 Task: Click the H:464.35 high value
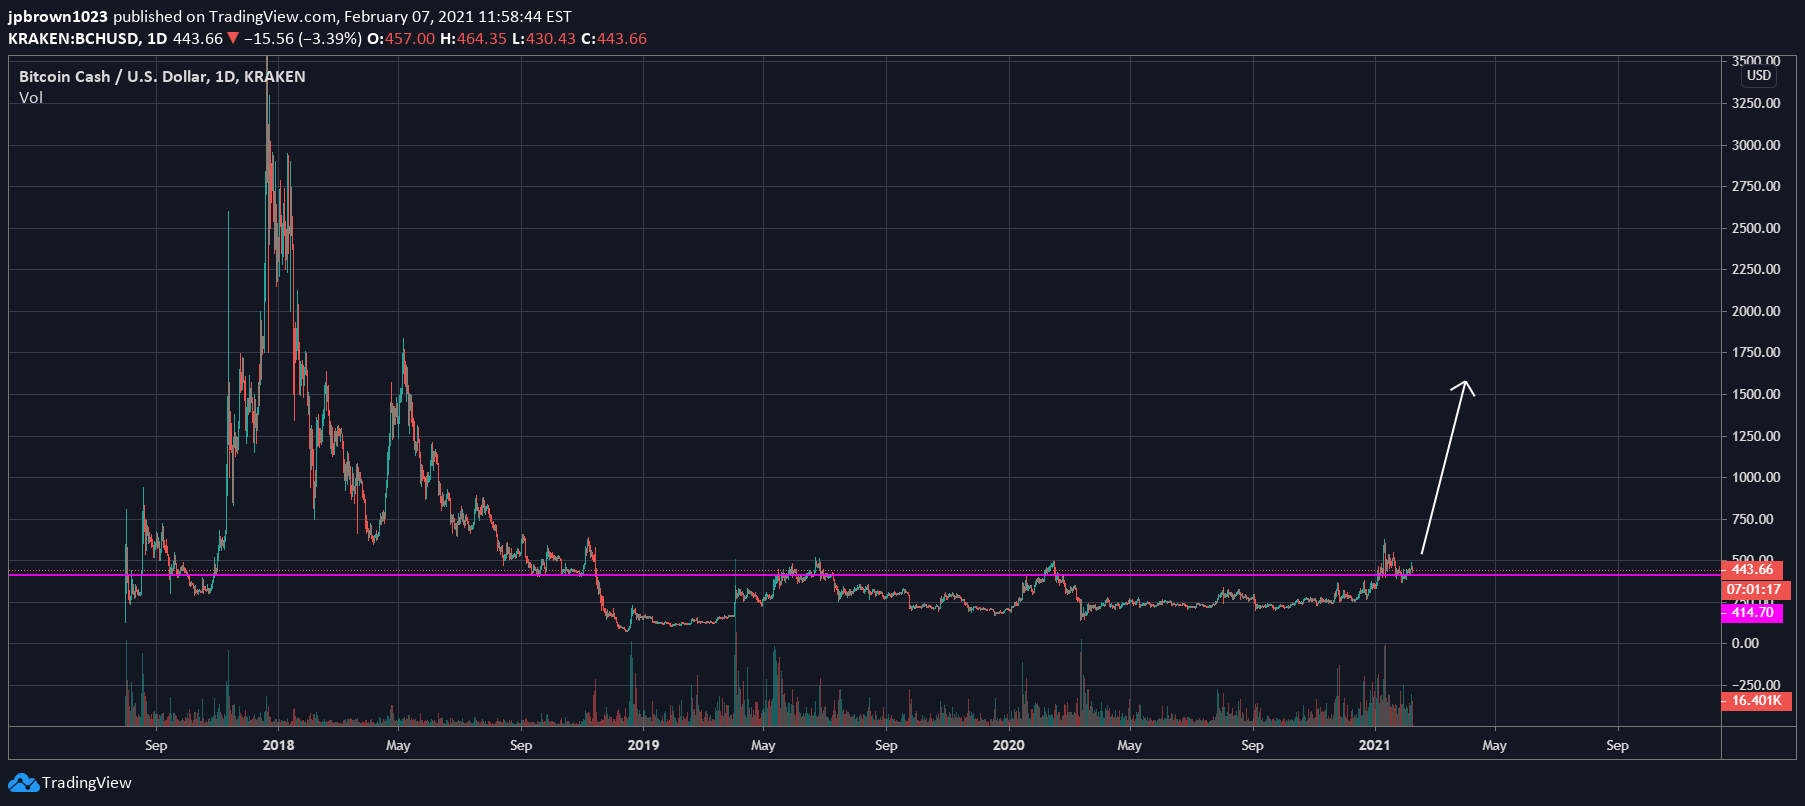click(474, 39)
